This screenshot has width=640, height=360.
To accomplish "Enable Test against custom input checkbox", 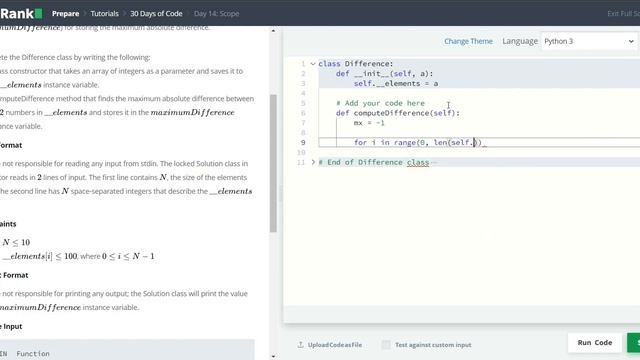I will click(386, 345).
